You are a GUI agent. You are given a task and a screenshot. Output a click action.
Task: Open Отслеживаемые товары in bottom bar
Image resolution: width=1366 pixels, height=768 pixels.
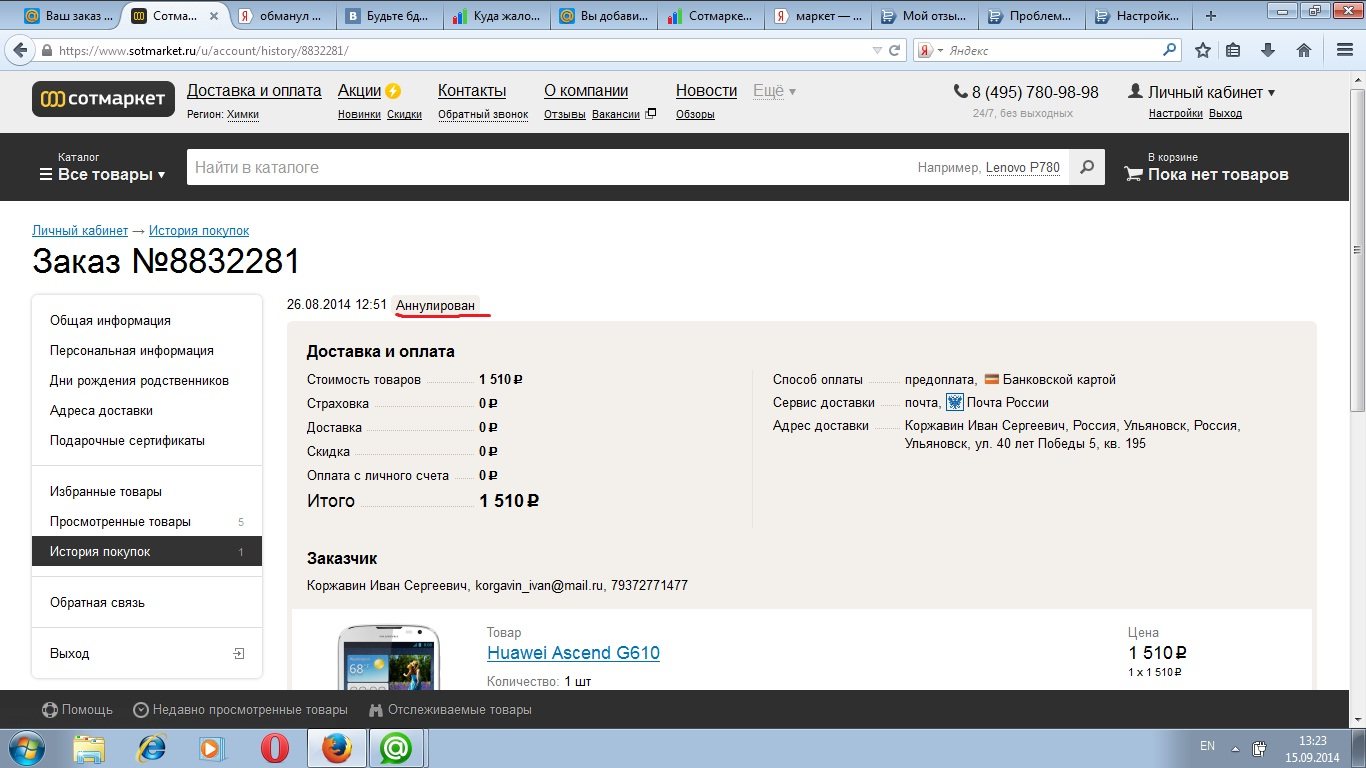point(450,709)
